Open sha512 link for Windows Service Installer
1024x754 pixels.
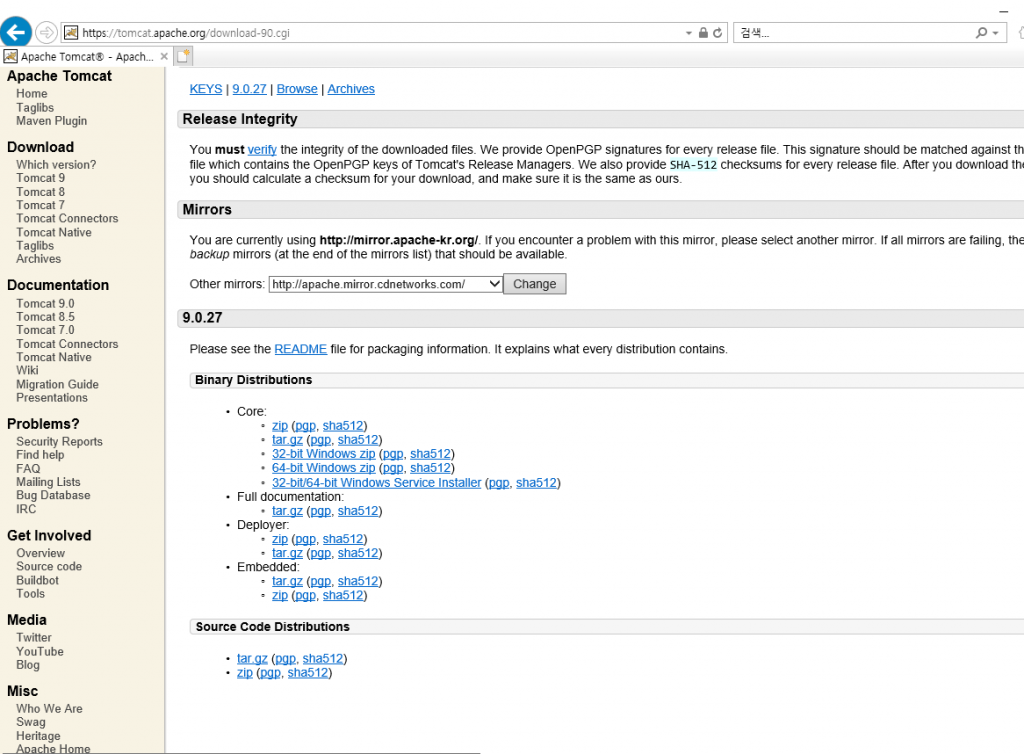(537, 482)
